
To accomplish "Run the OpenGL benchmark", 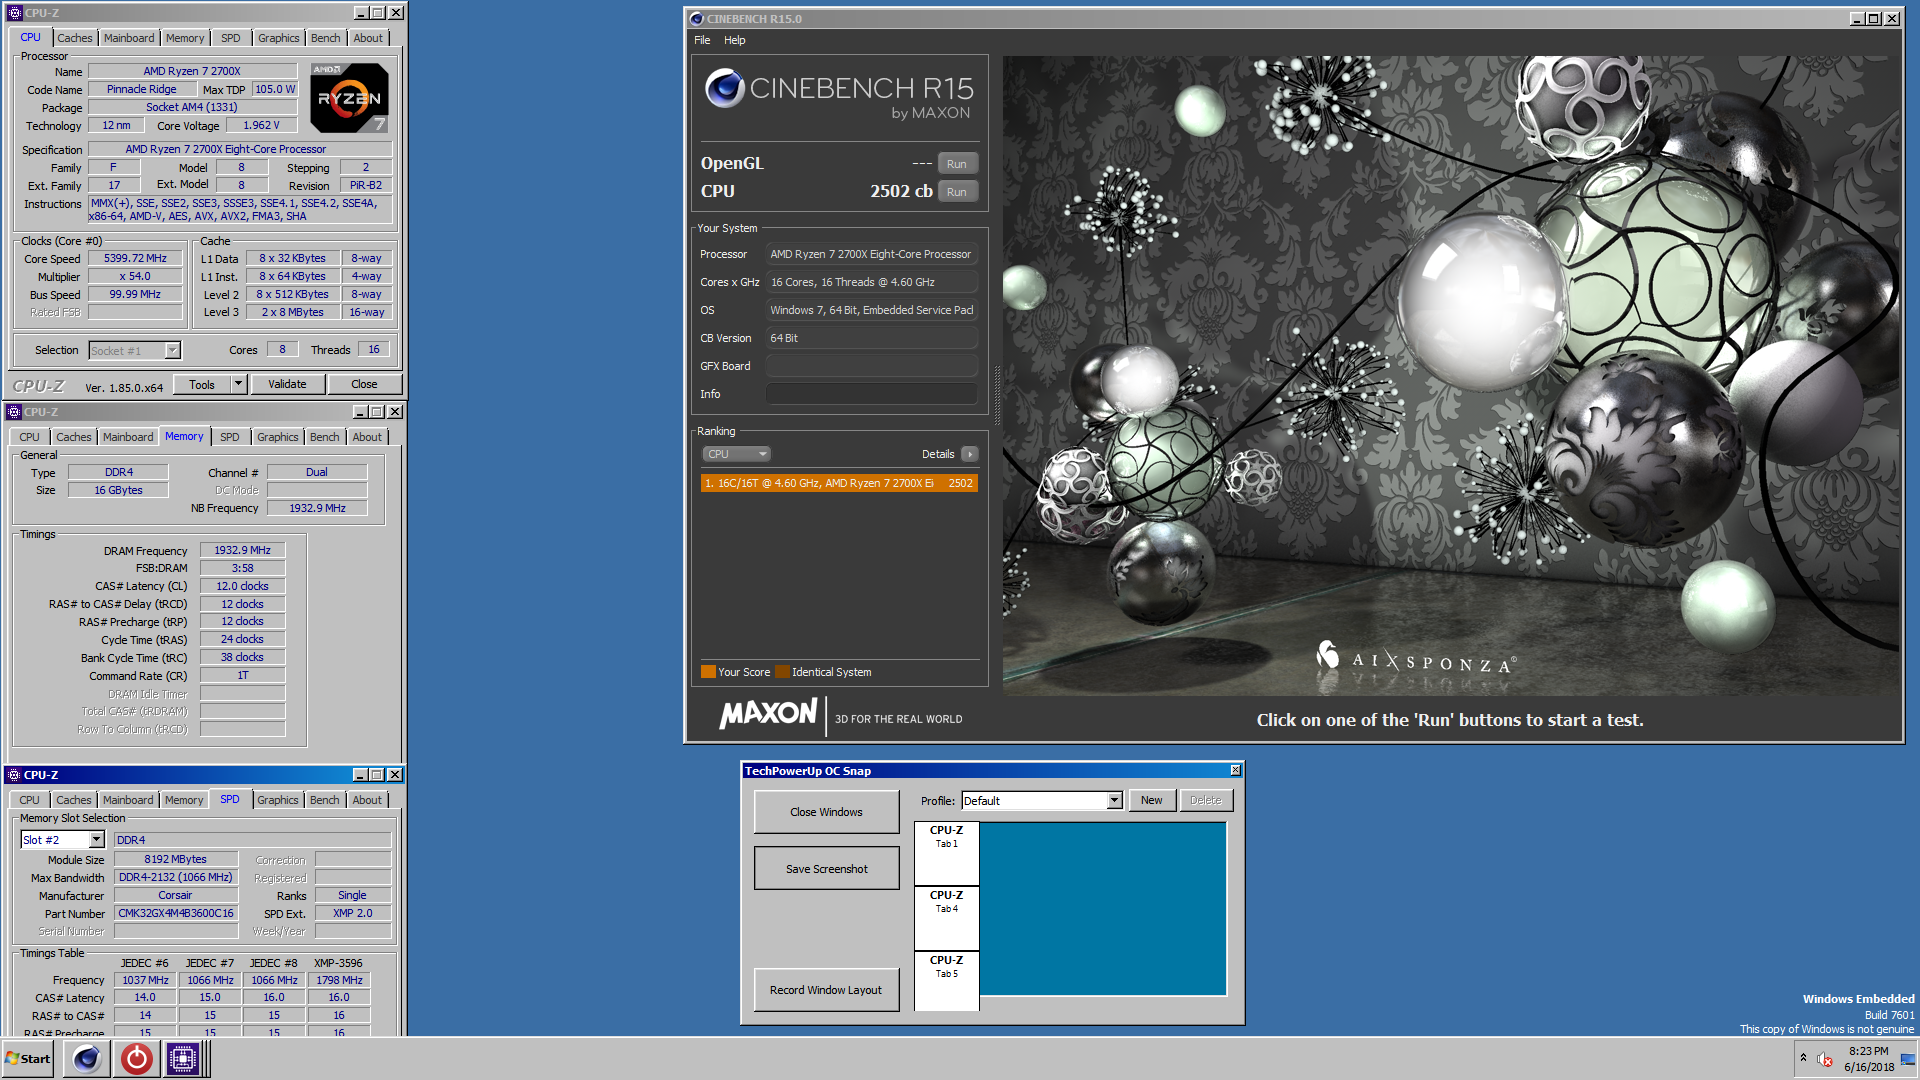I will 957,164.
